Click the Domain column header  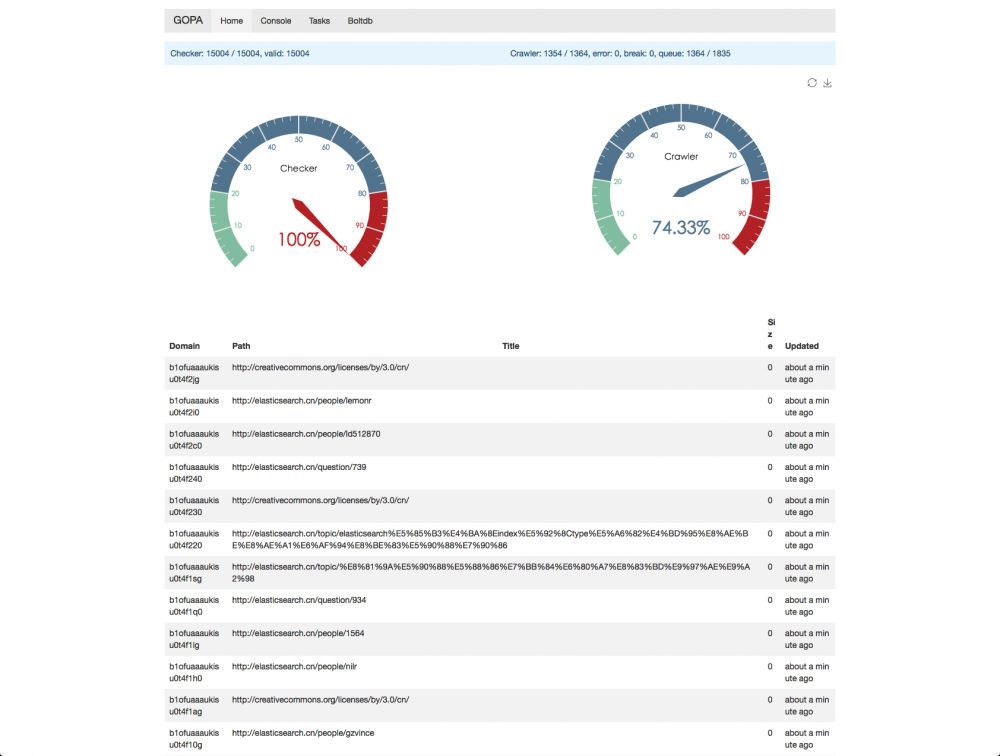pyautogui.click(x=184, y=346)
